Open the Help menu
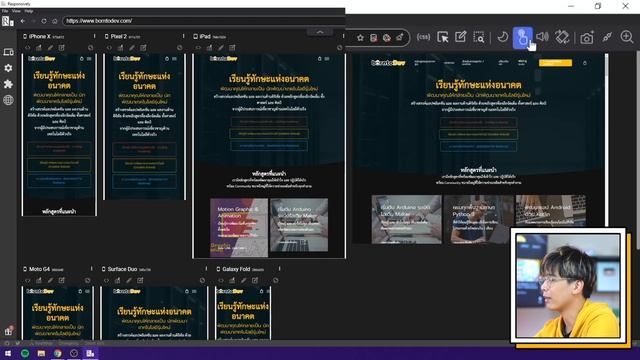The width and height of the screenshot is (640, 360). click(x=29, y=11)
